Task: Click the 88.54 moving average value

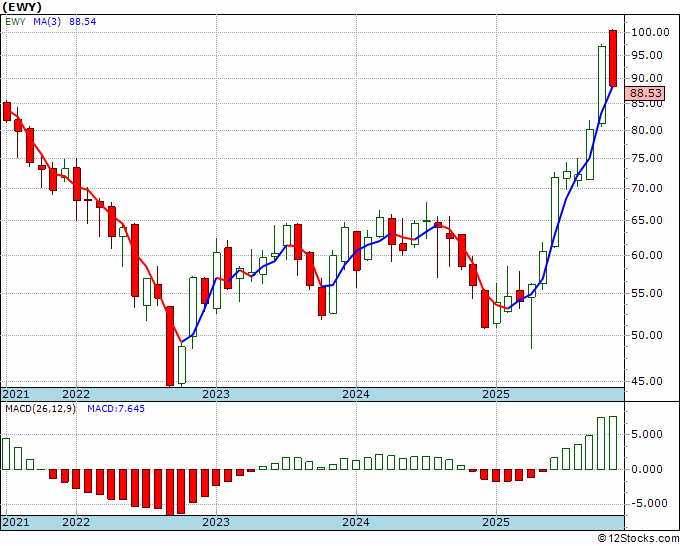Action: tap(82, 22)
